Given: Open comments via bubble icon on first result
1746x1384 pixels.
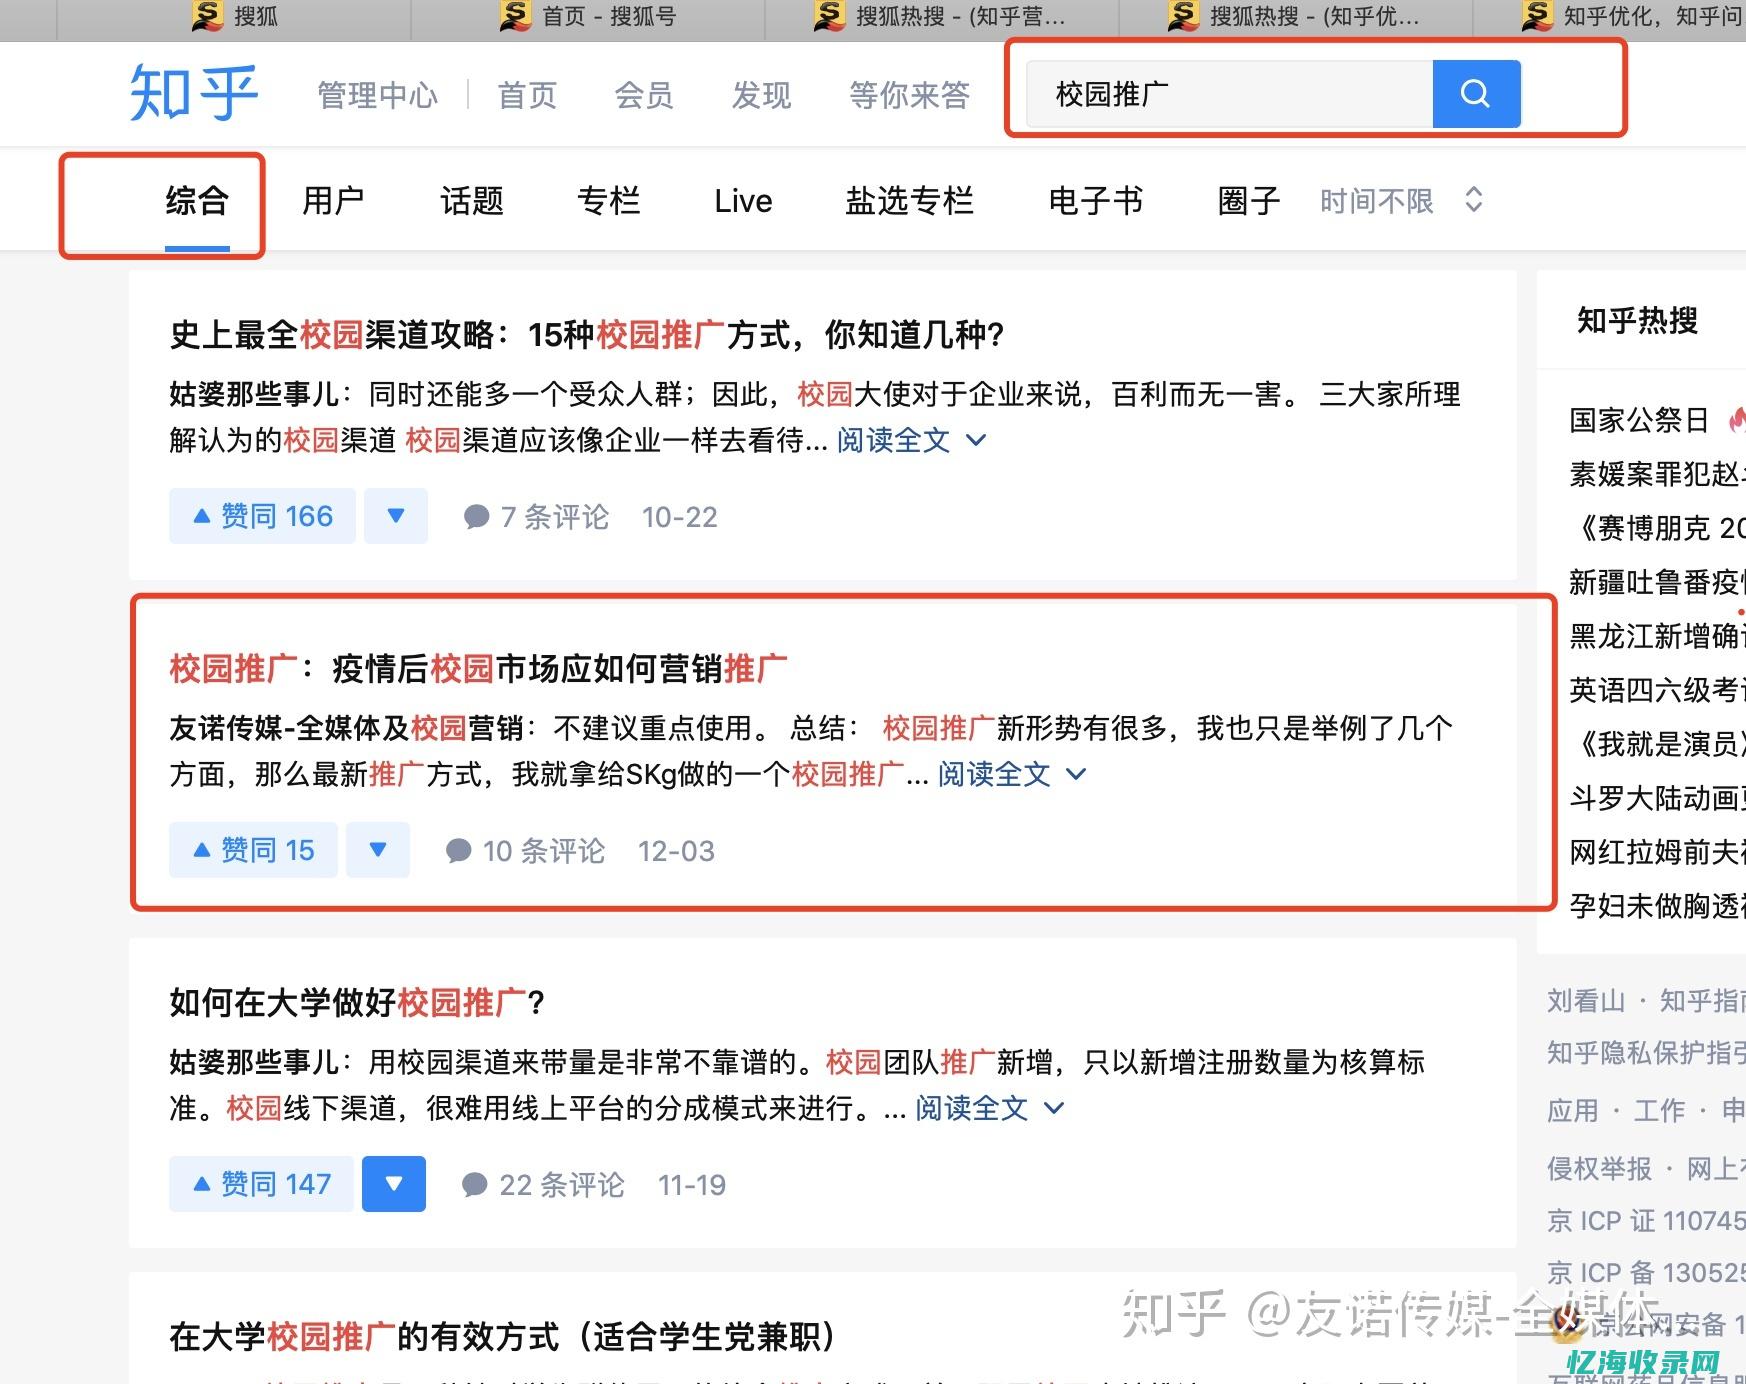Looking at the screenshot, I should pos(475,516).
